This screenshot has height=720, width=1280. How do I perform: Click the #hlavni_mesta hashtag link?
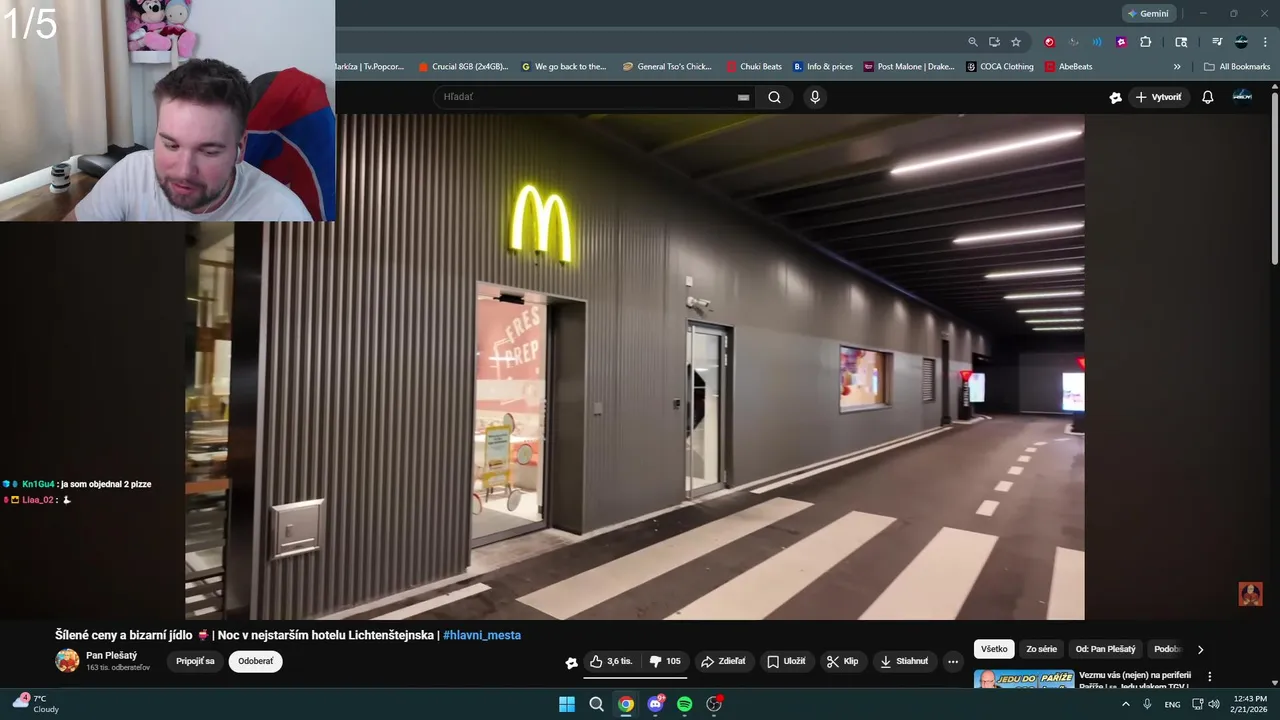482,635
